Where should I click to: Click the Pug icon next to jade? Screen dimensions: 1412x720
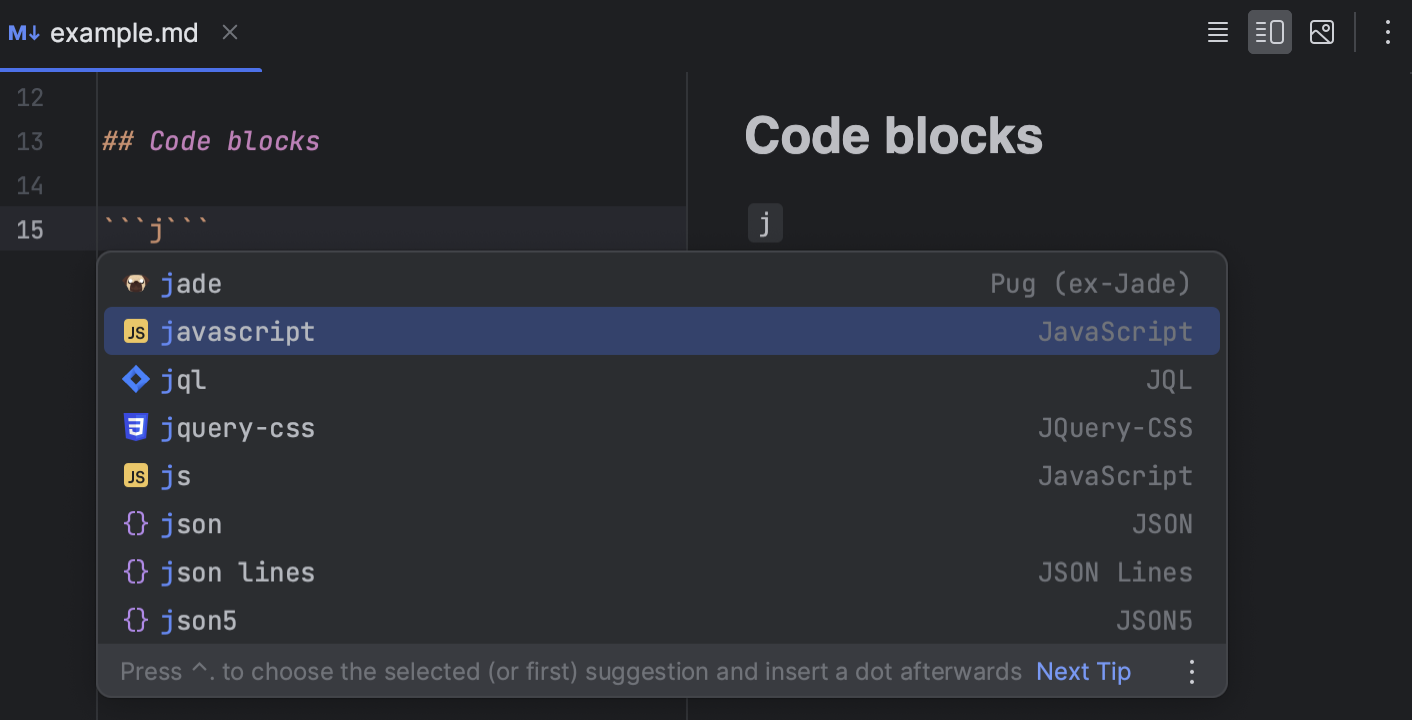pos(135,283)
